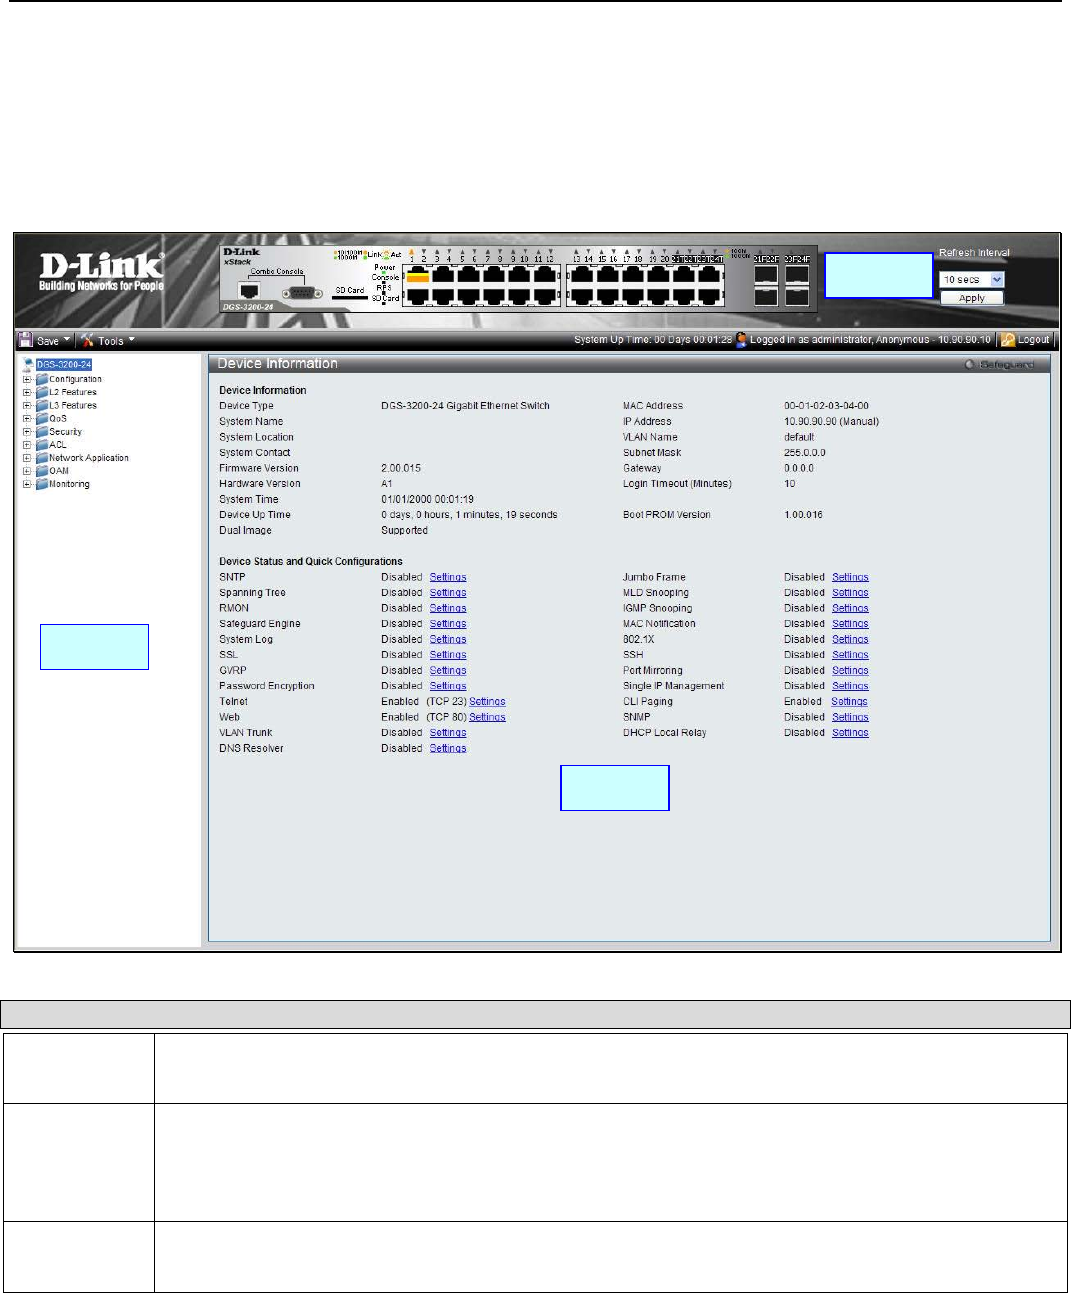This screenshot has height=1293, width=1071.
Task: Expand the OAM tree node
Action: point(27,470)
